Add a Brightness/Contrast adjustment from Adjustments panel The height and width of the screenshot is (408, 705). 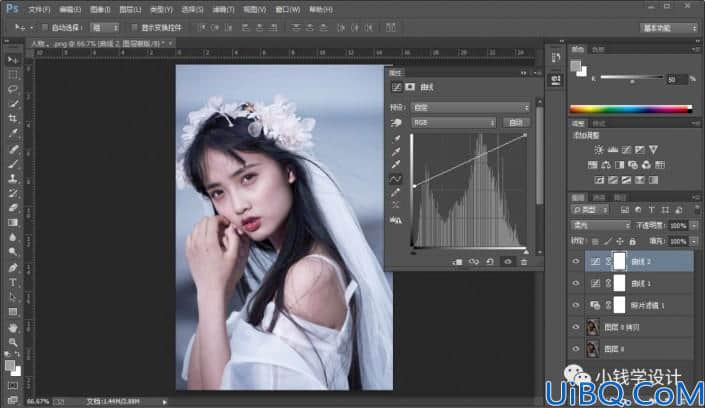pos(598,150)
